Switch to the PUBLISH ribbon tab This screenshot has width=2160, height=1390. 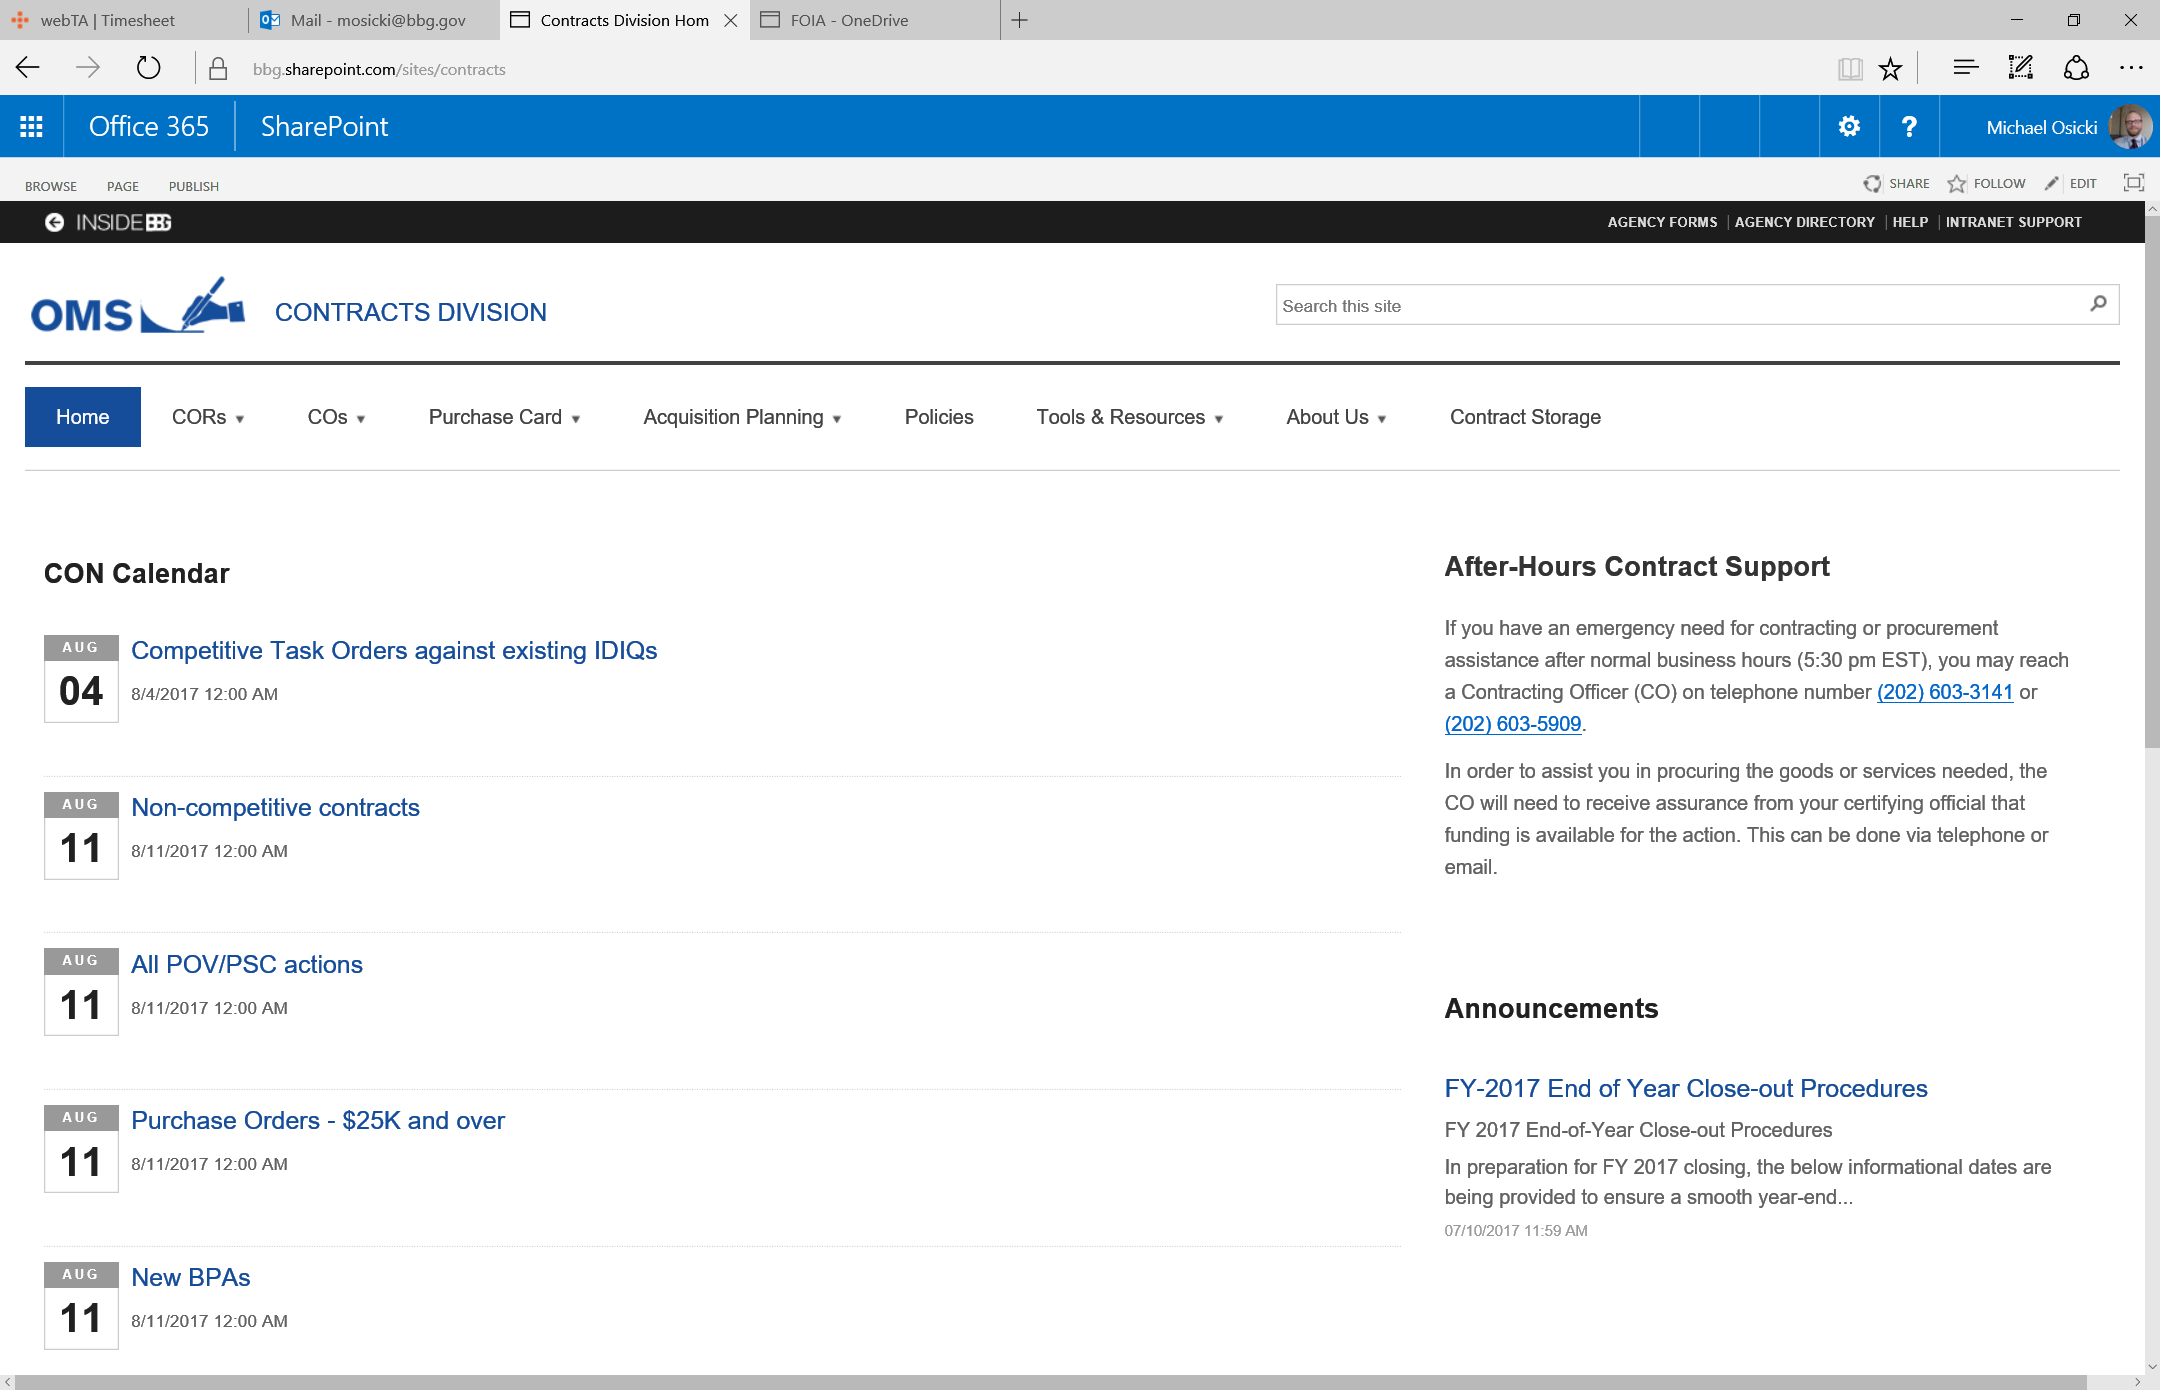[x=194, y=186]
